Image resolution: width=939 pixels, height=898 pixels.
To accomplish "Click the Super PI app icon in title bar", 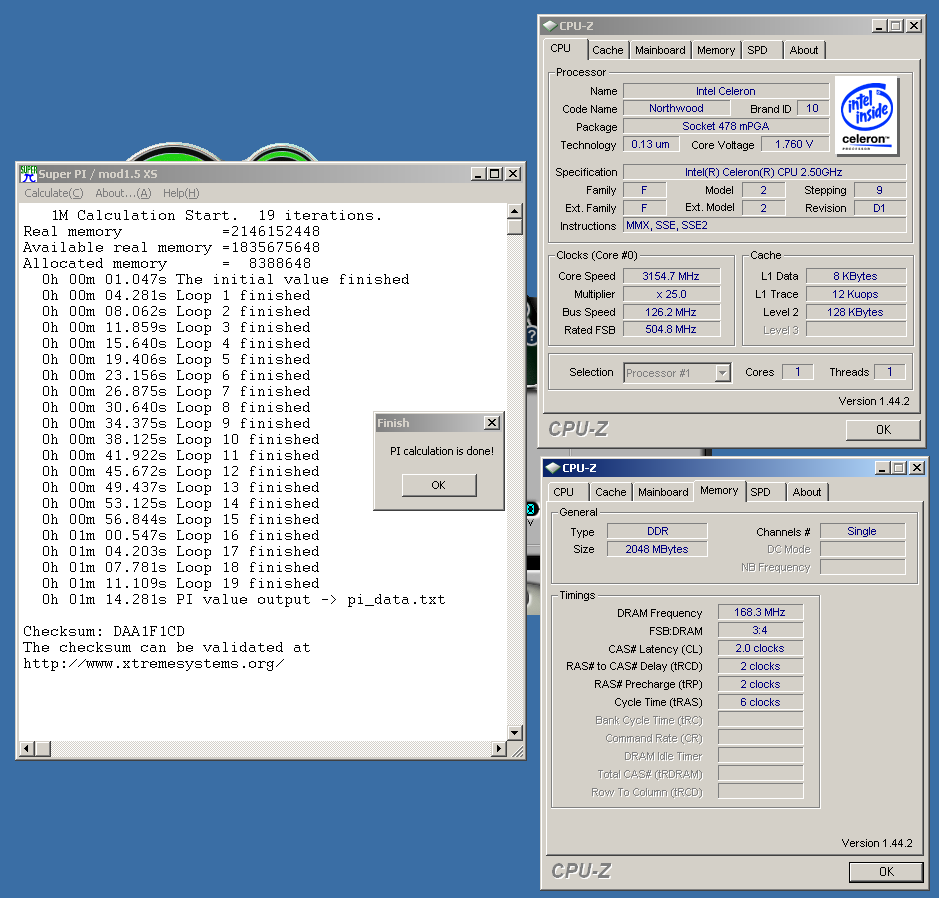I will (28, 174).
